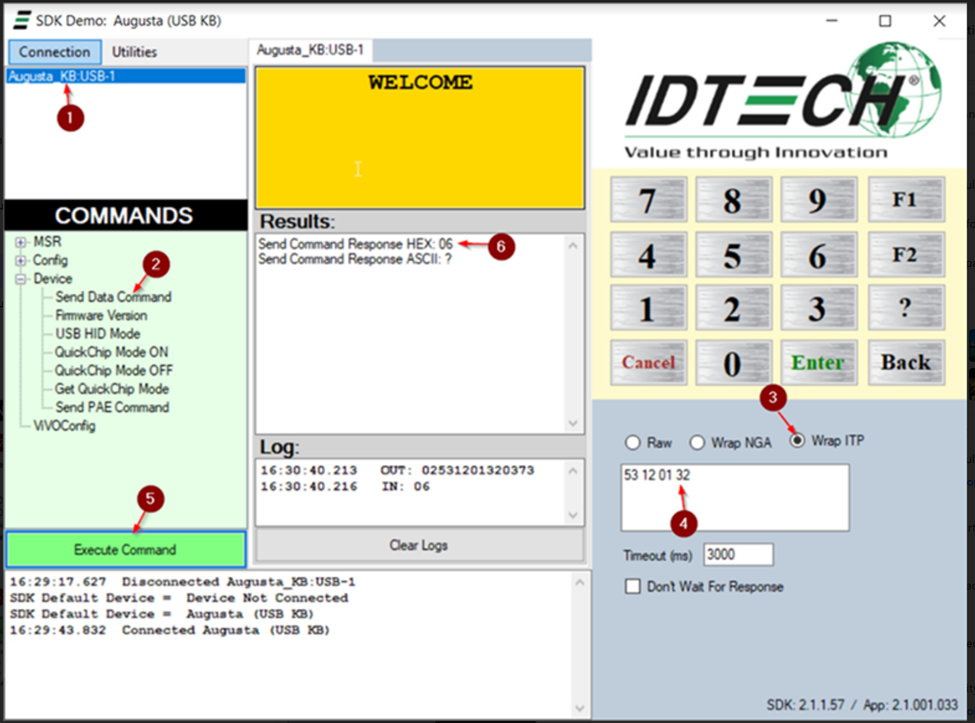Image resolution: width=975 pixels, height=723 pixels.
Task: Click keypad digit 9
Action: pyautogui.click(x=818, y=200)
